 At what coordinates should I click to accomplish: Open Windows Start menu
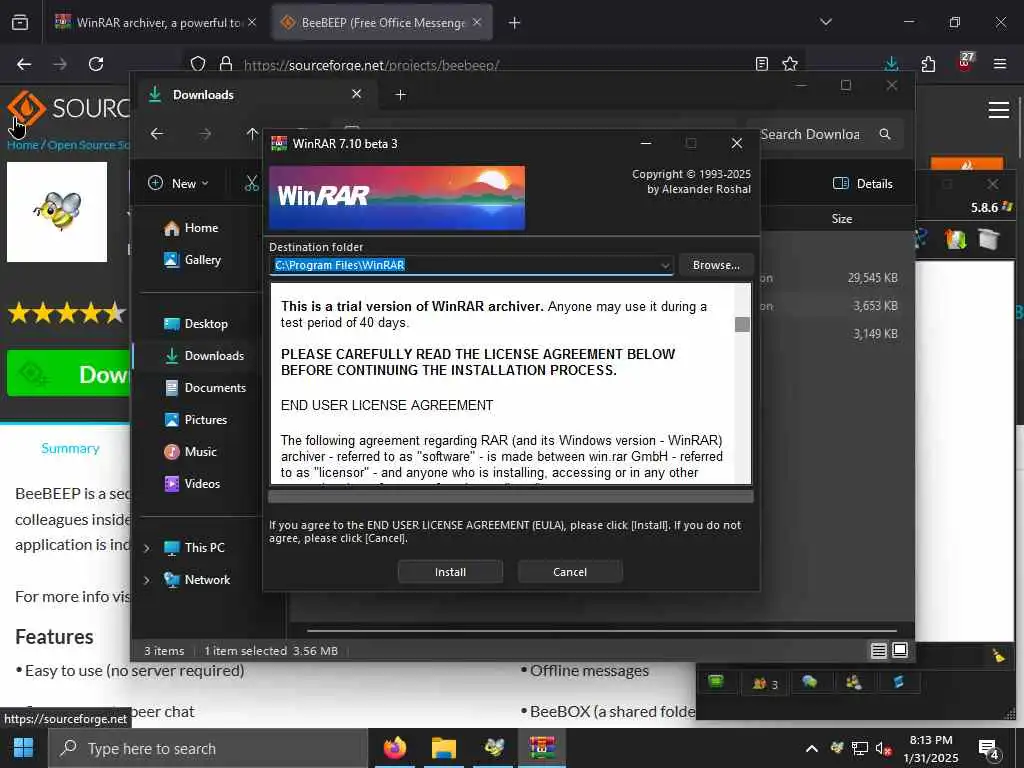pos(24,748)
